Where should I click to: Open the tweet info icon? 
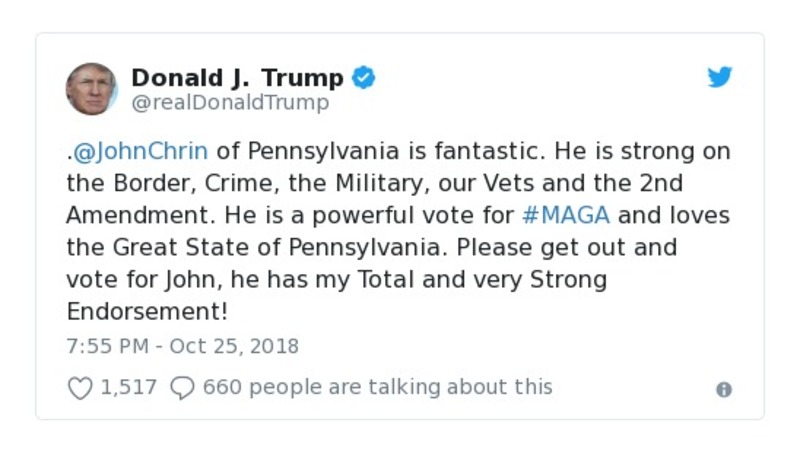724,390
